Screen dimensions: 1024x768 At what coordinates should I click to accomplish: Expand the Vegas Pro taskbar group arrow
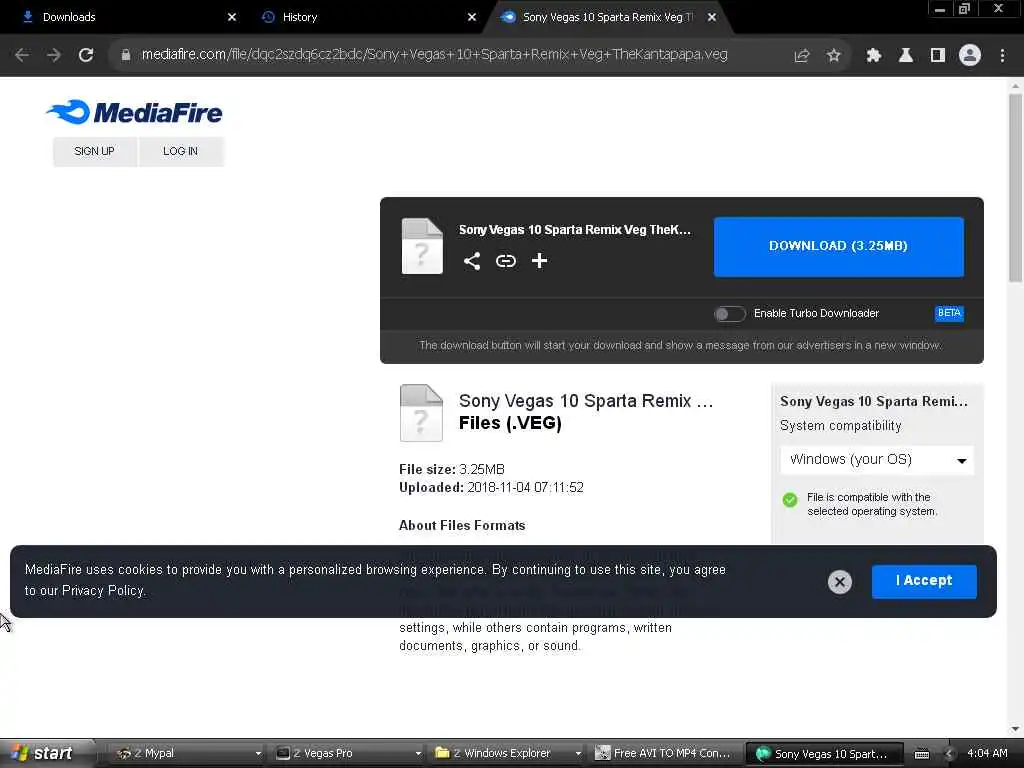tap(418, 754)
